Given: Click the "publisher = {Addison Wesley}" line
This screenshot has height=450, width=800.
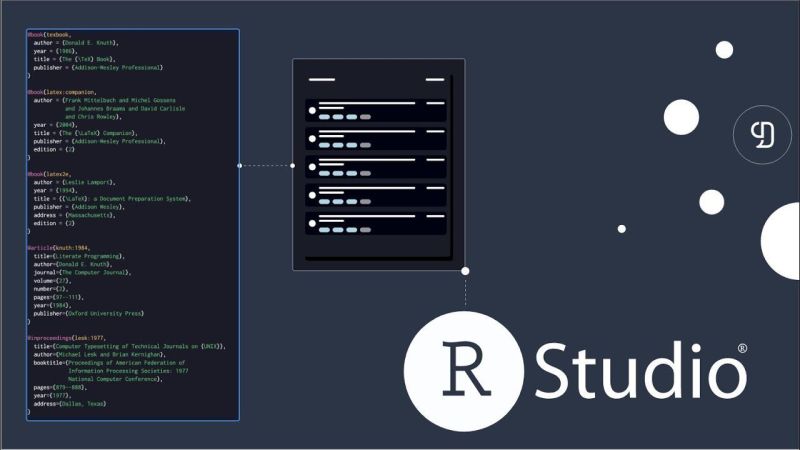Looking at the screenshot, I should [x=79, y=207].
